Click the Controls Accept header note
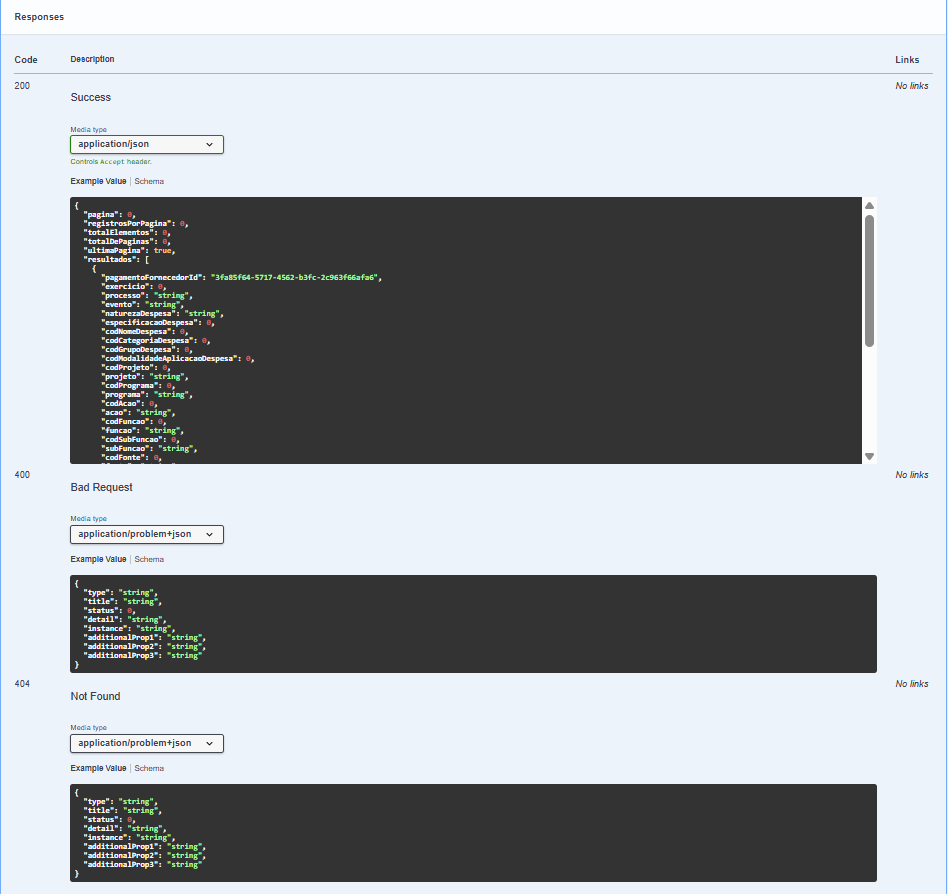The width and height of the screenshot is (948, 894). point(111,162)
